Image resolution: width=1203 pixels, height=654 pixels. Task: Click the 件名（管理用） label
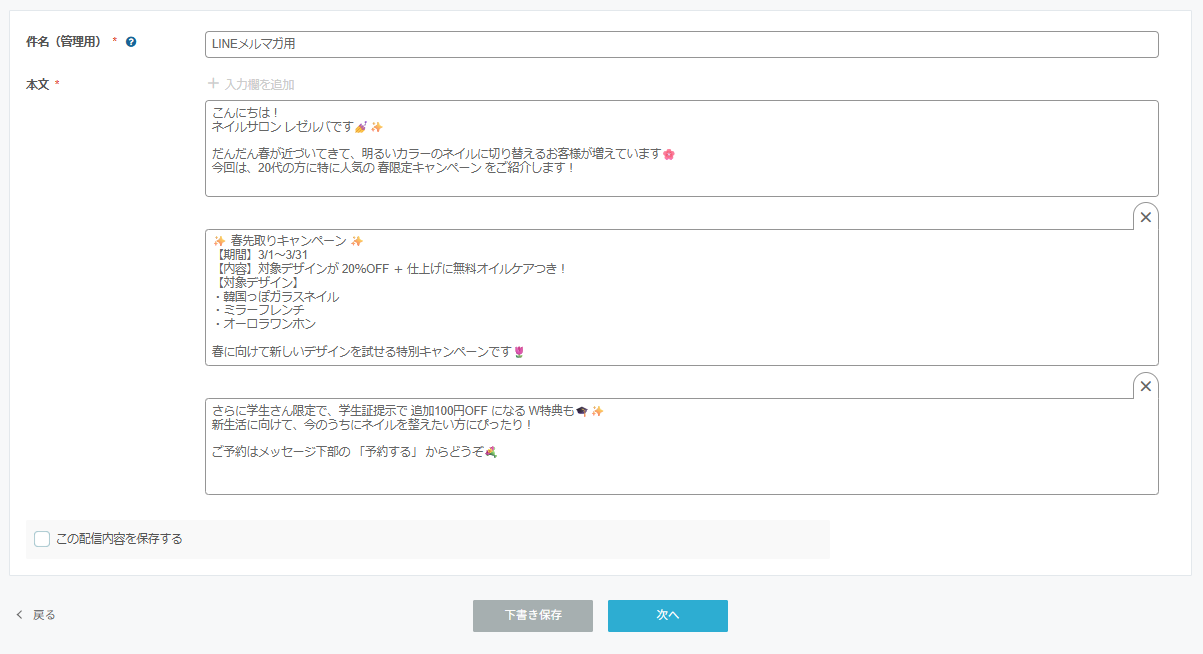[65, 42]
